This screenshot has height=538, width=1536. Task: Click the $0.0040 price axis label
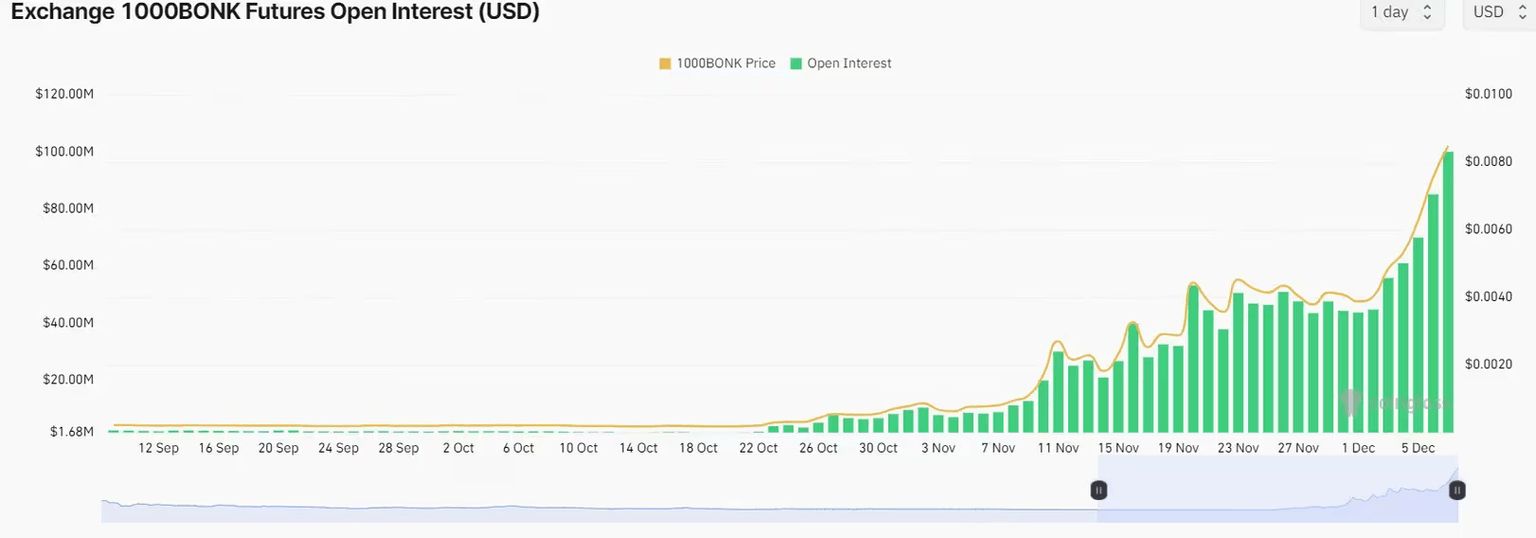coord(1488,296)
